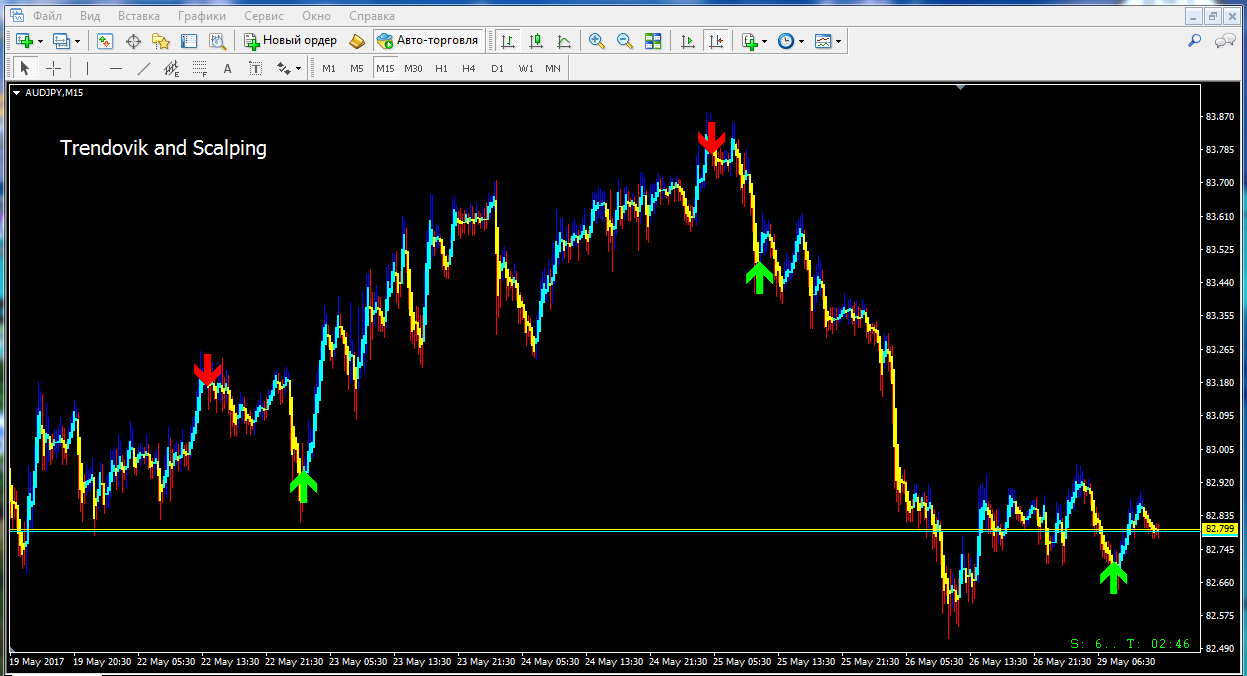The height and width of the screenshot is (676, 1247).
Task: Draw a horizontal line tool
Action: point(115,68)
